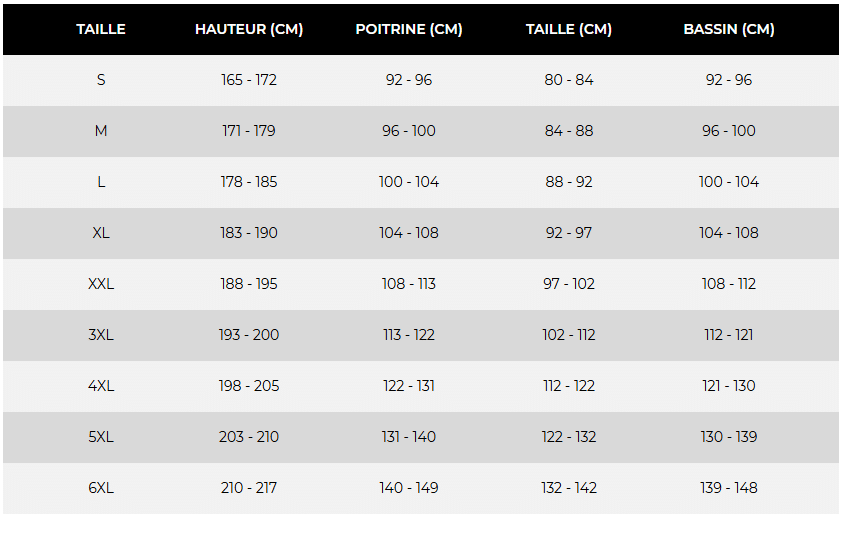Click chest value 104 - 108
This screenshot has height=535, width=845.
pyautogui.click(x=409, y=233)
